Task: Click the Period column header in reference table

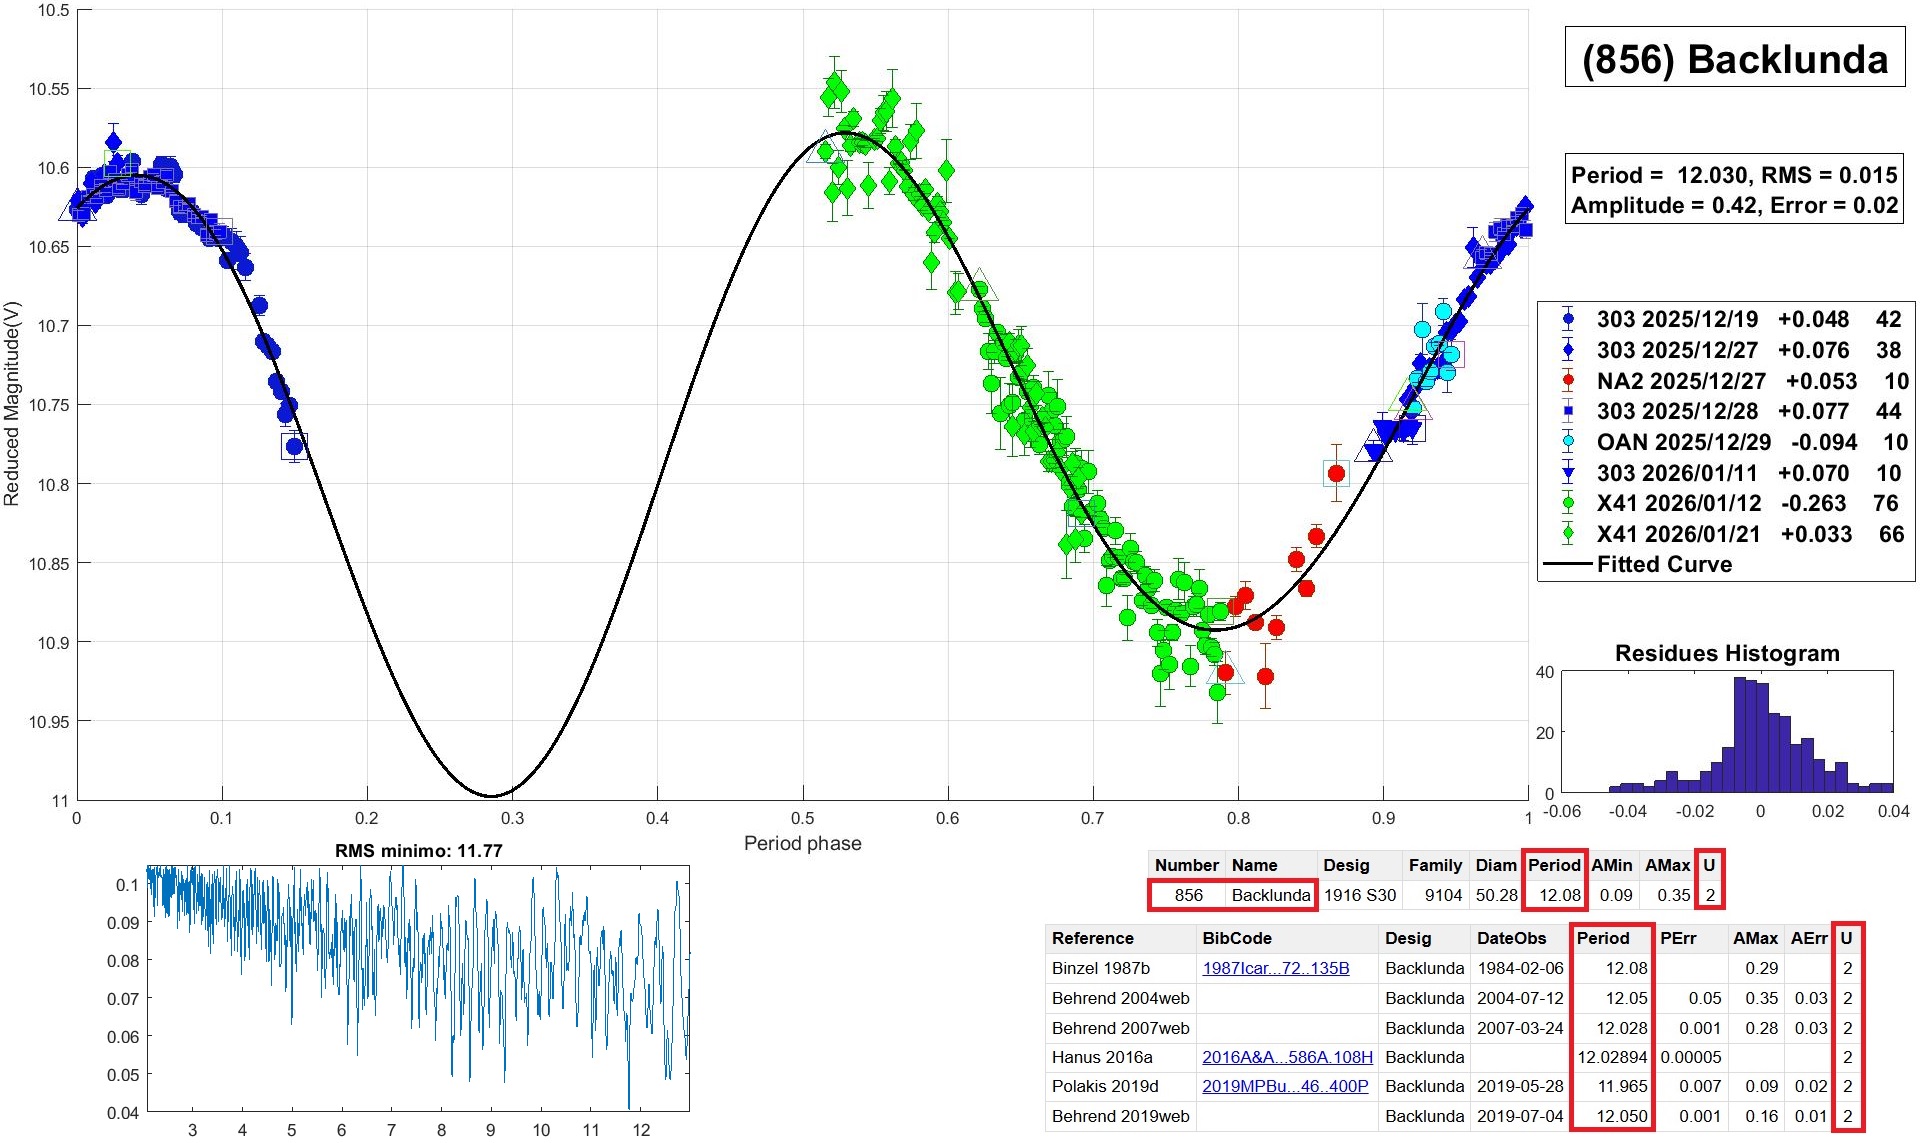Action: click(x=1602, y=938)
